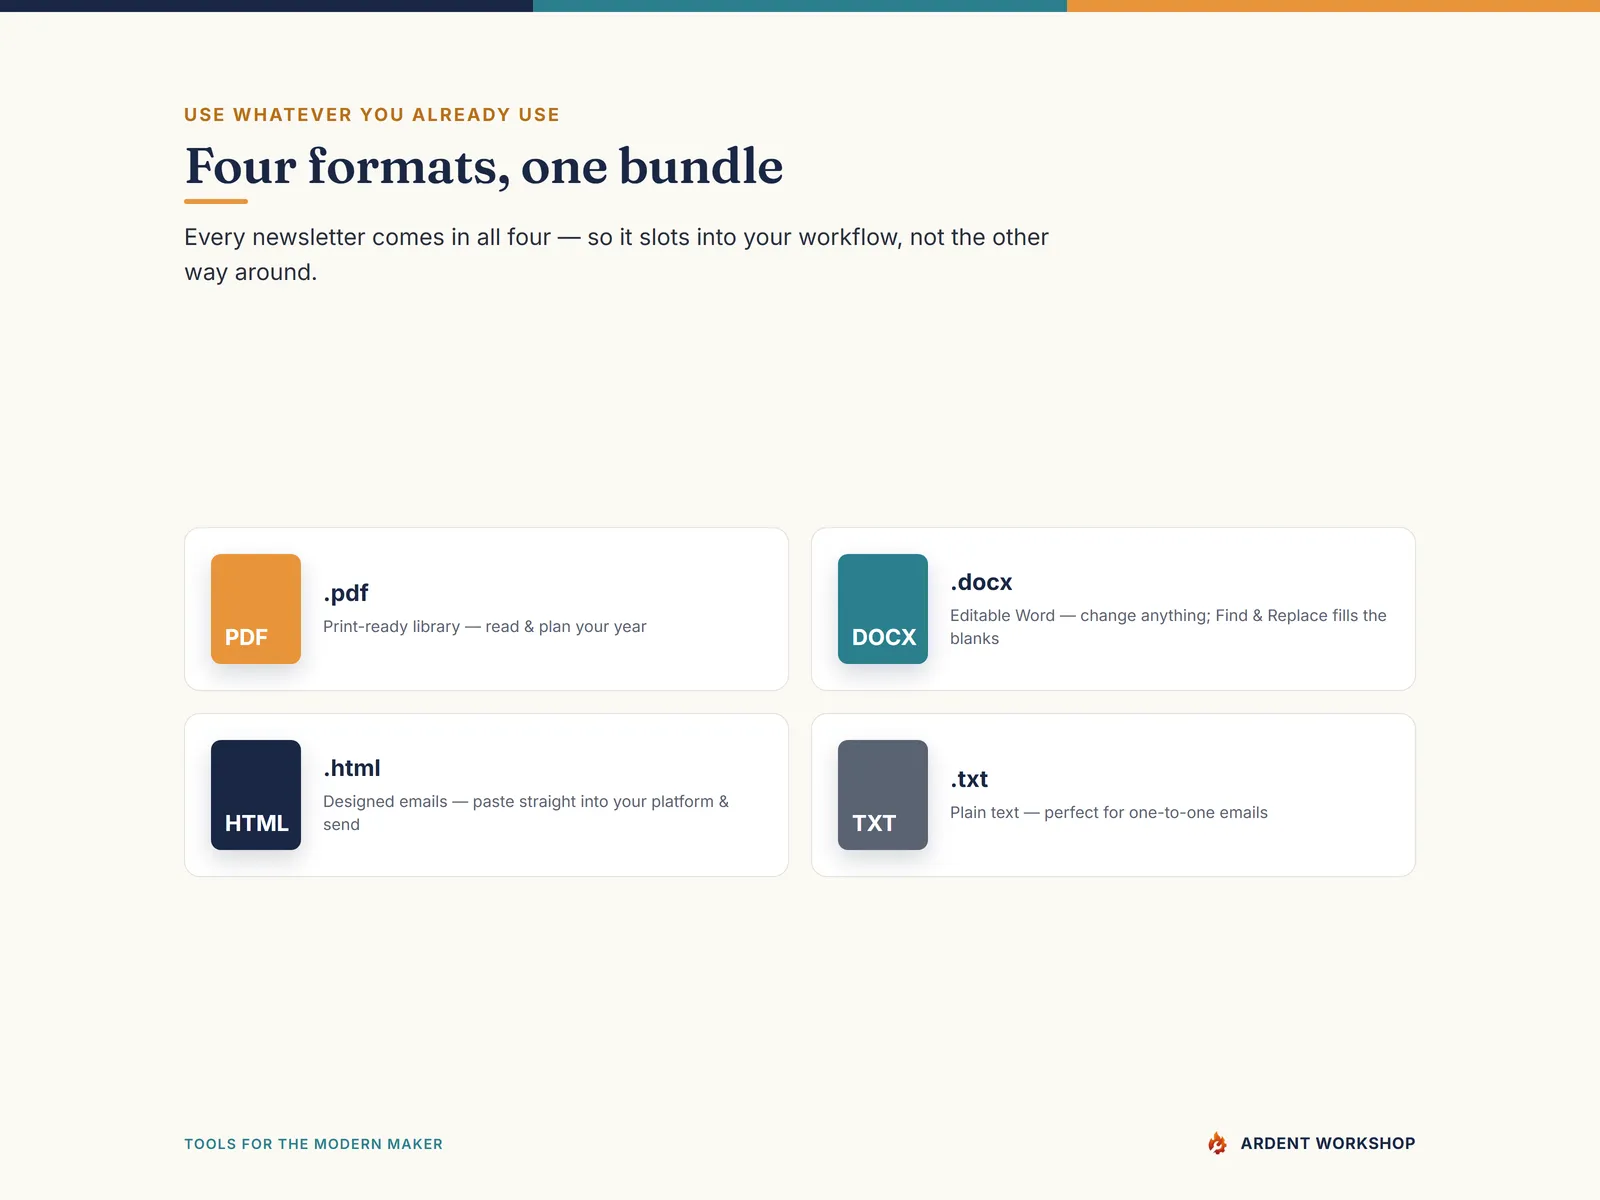Click the gray TXT file icon
Image resolution: width=1600 pixels, height=1200 pixels.
click(x=883, y=795)
